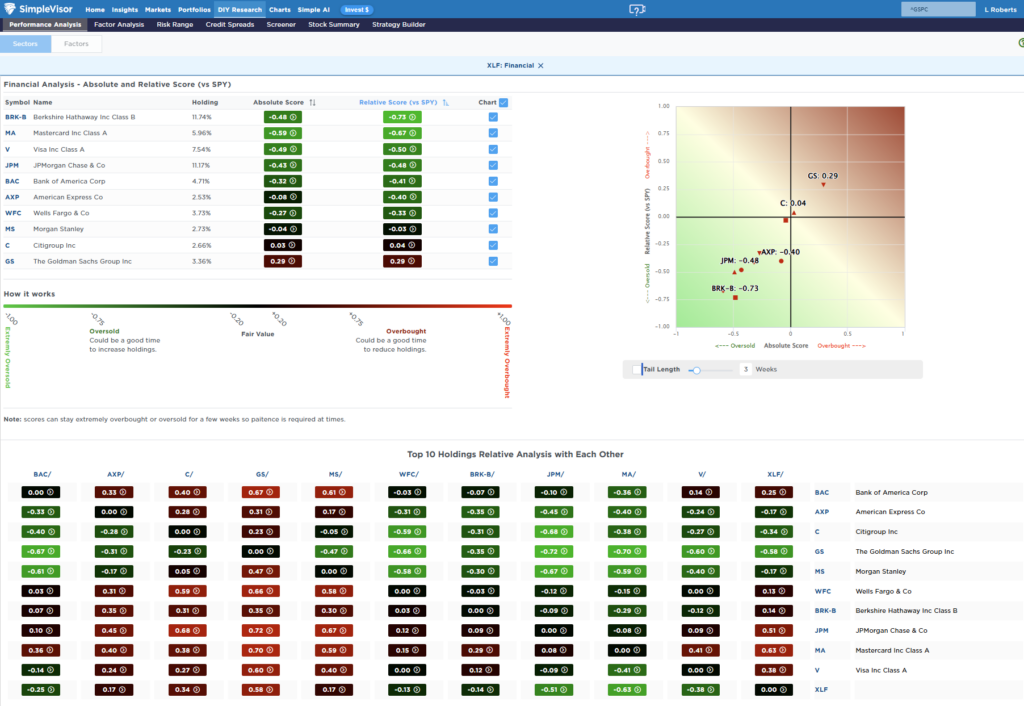Toggle the Chart select-all checkbox in the header
1024x706 pixels.
503,103
